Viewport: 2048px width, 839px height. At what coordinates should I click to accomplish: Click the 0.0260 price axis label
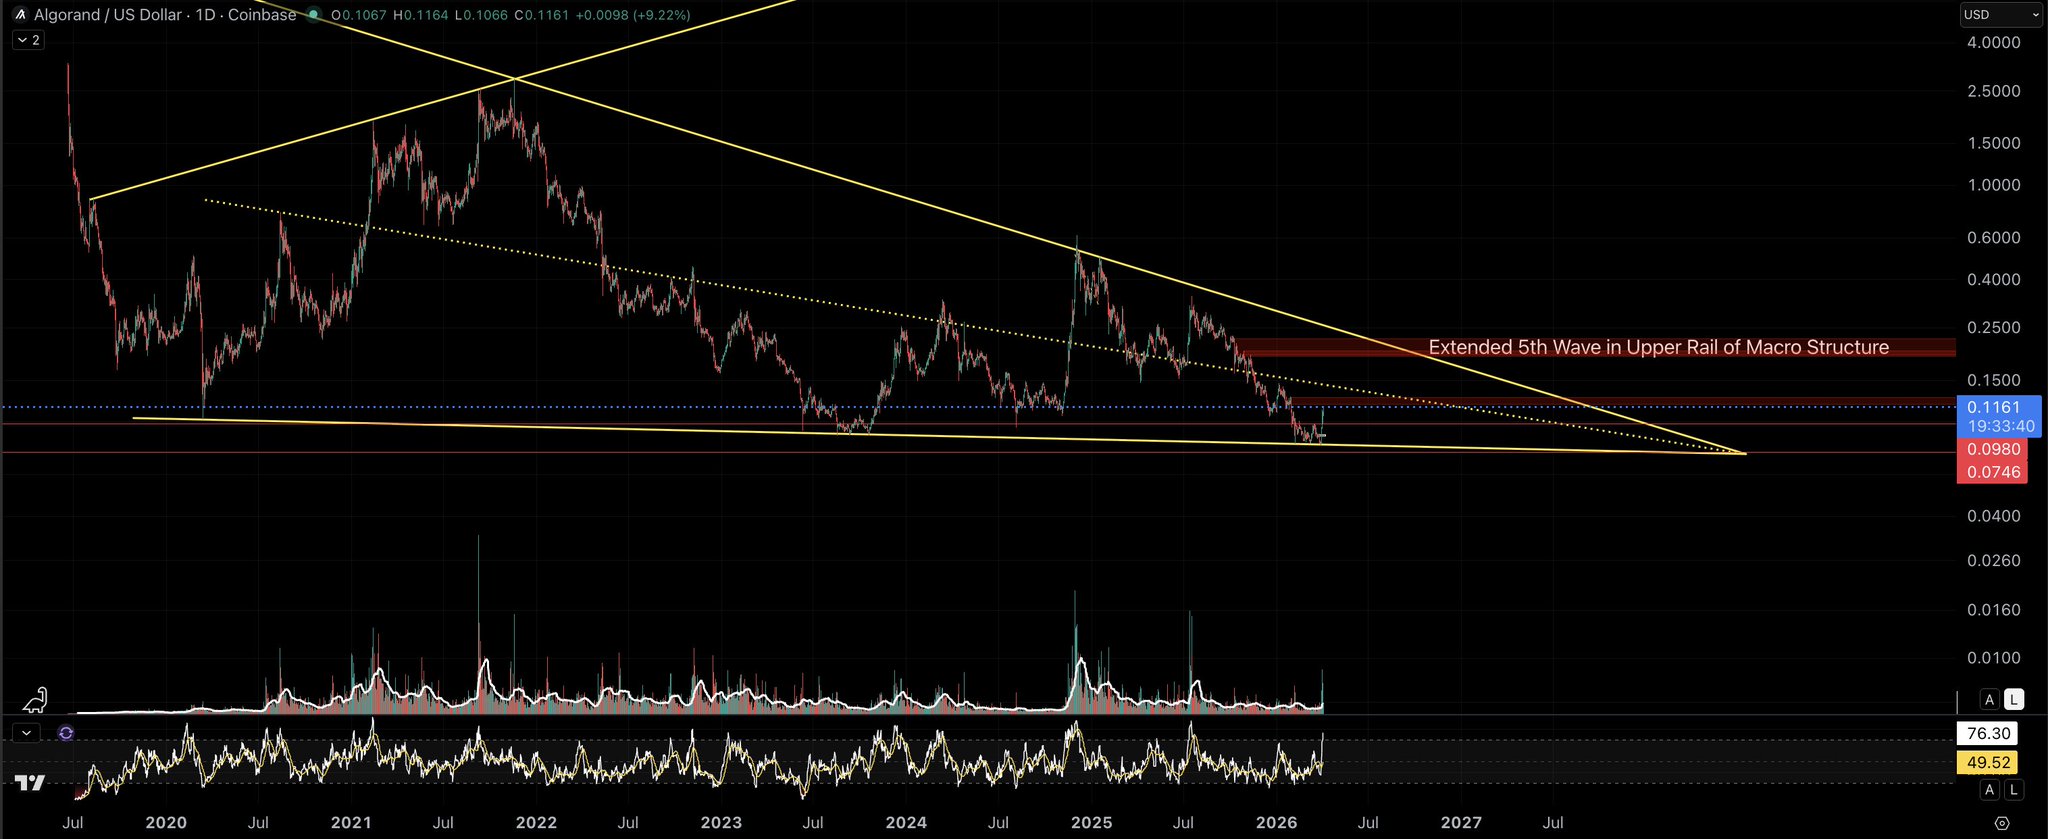point(1994,561)
